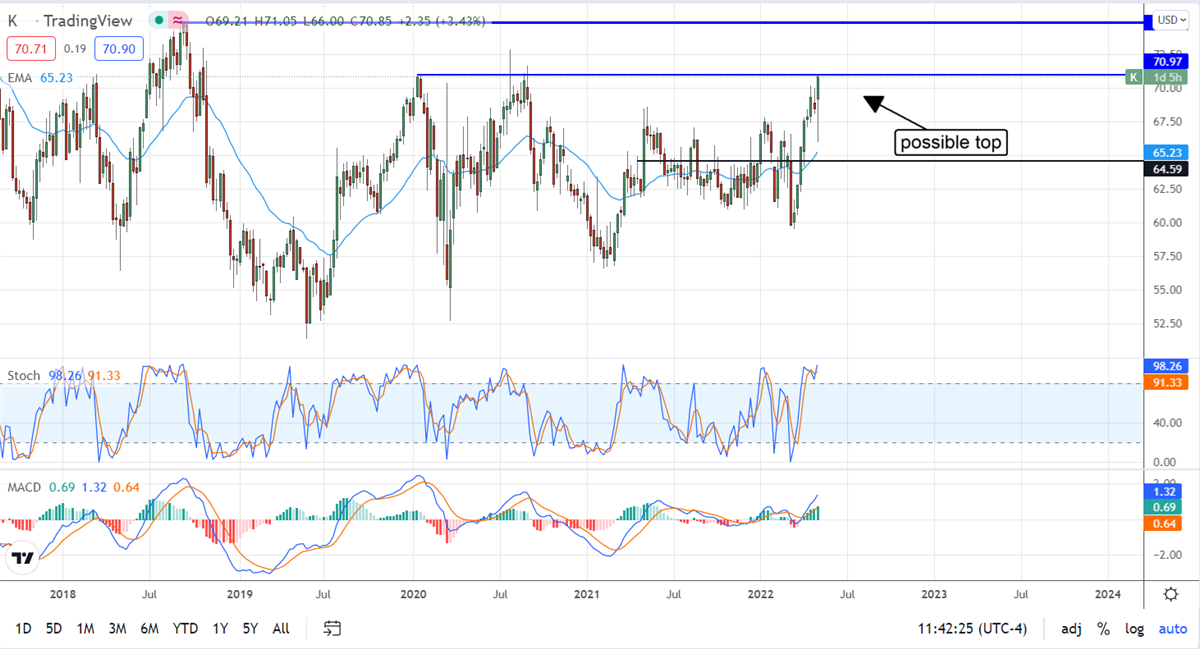Select the YTD time range
Screen dimensions: 1200x649
tap(184, 629)
